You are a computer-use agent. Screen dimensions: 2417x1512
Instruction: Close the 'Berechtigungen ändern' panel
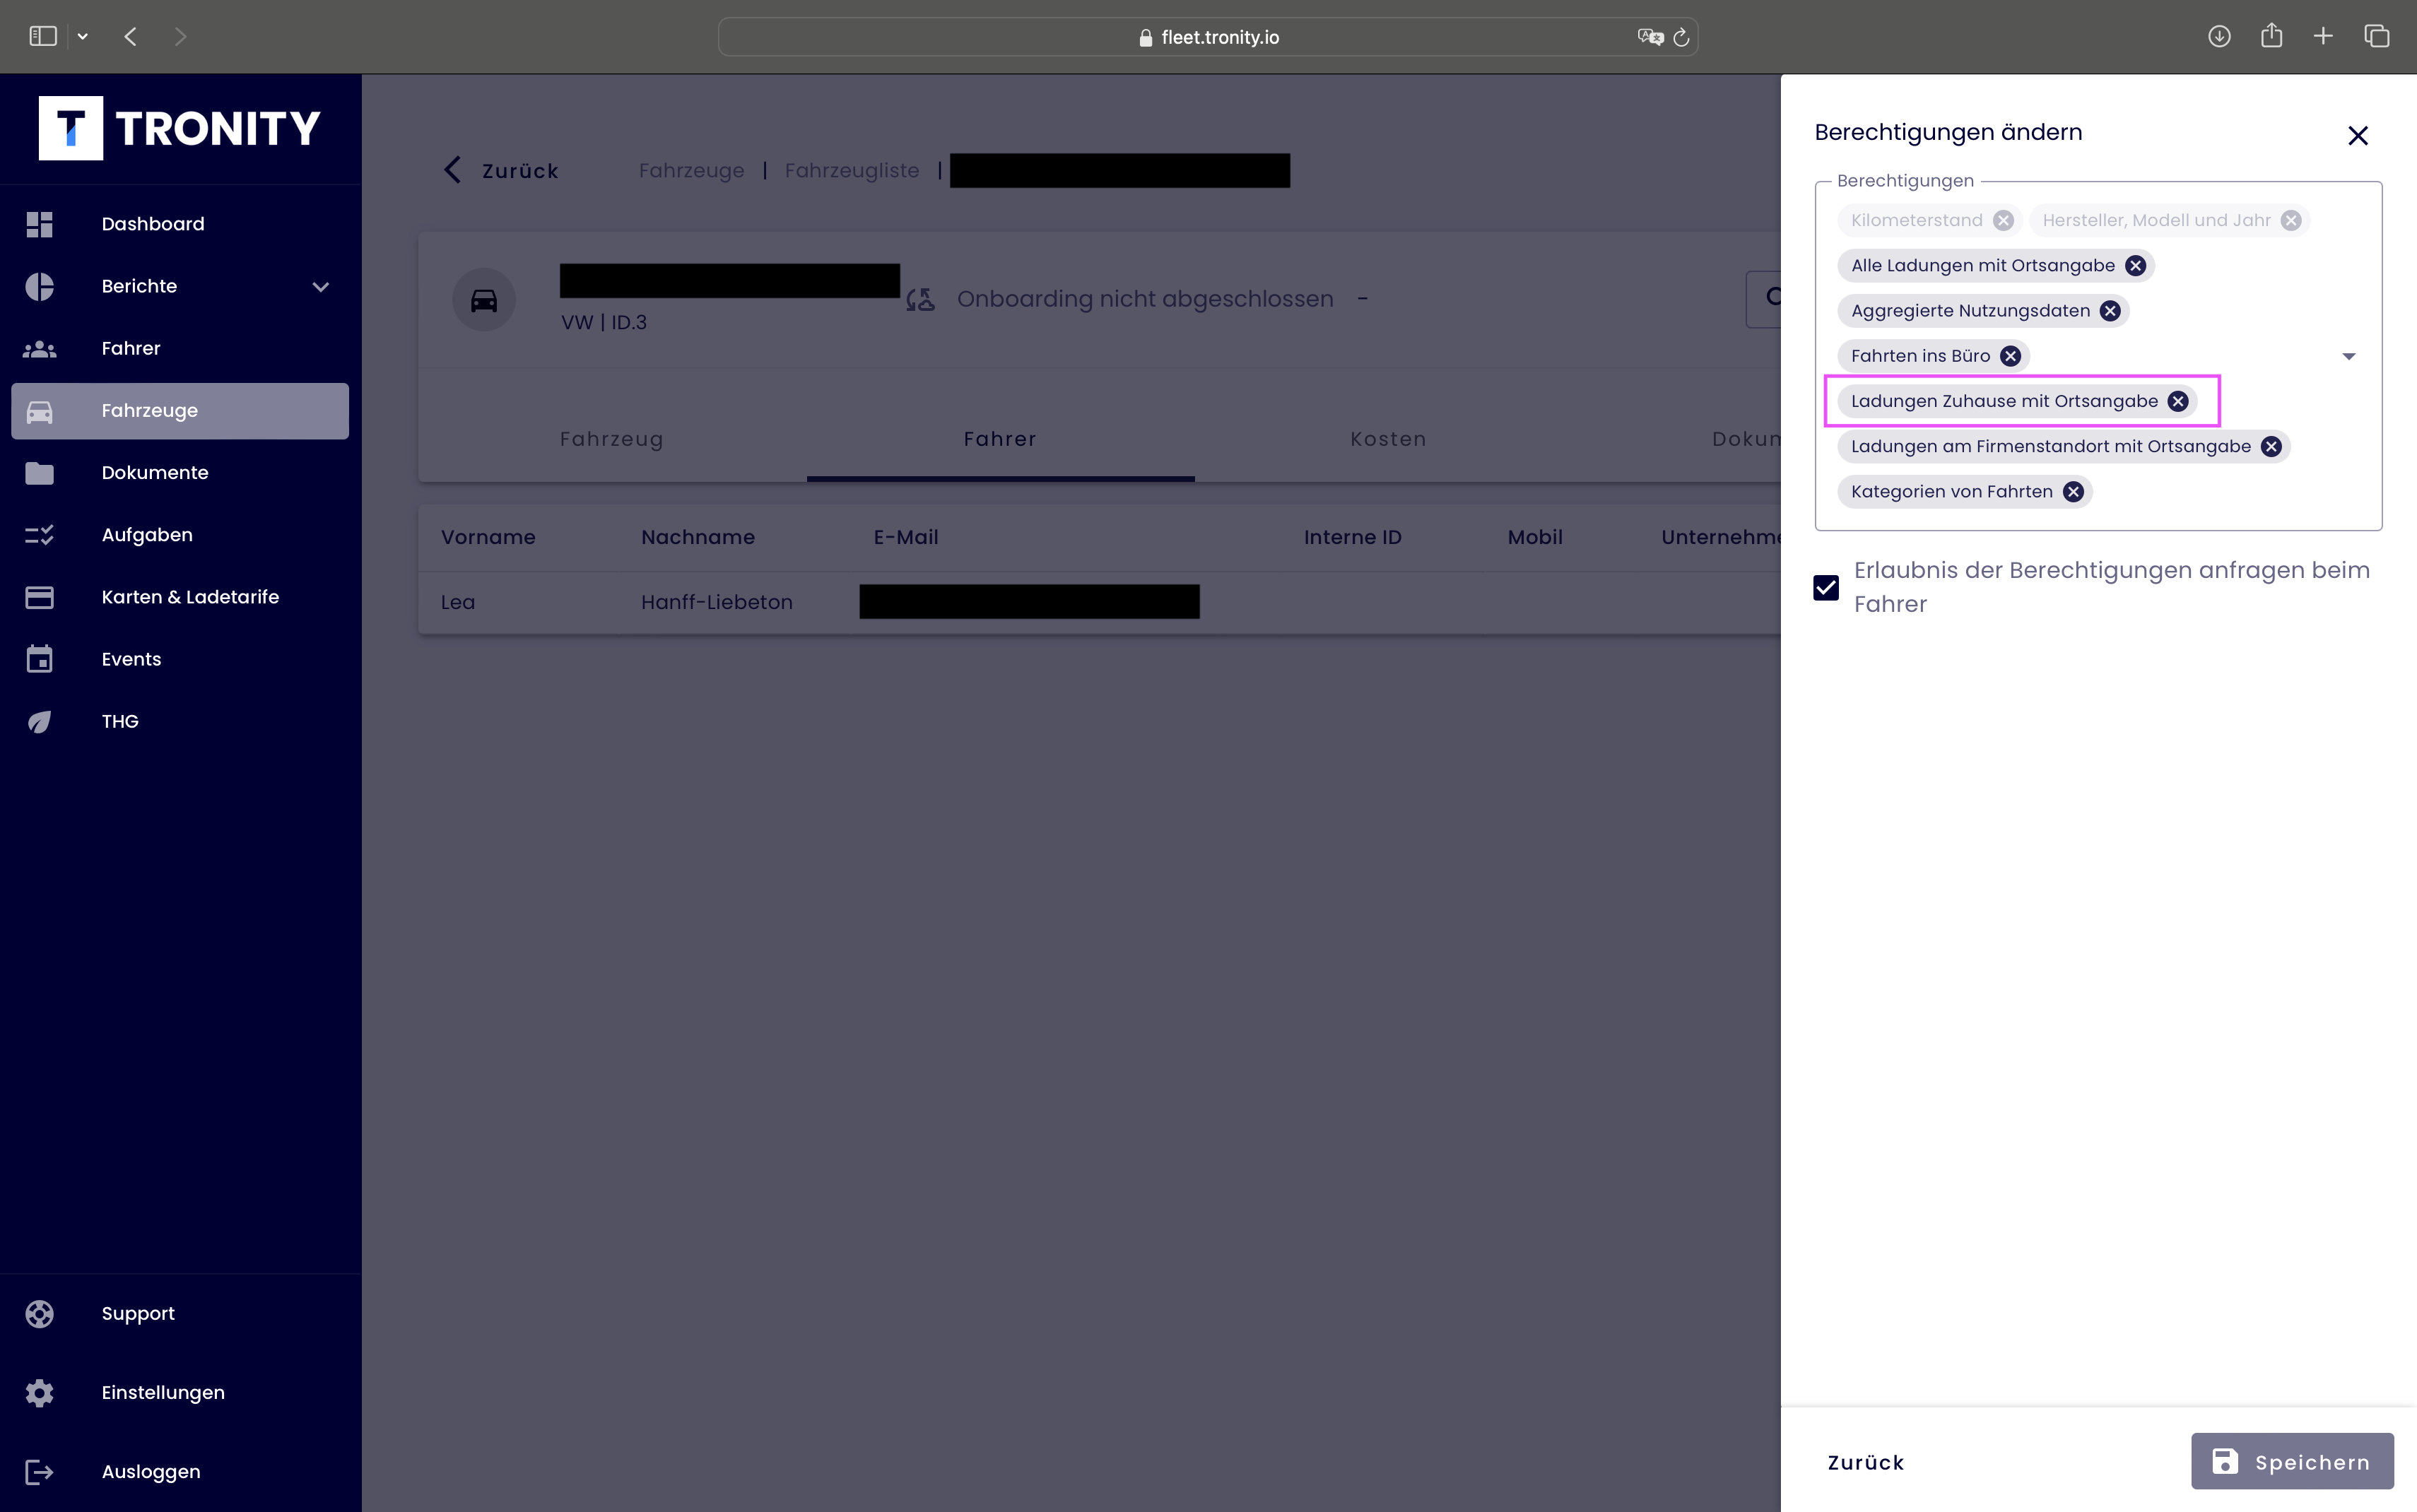[x=2357, y=135]
